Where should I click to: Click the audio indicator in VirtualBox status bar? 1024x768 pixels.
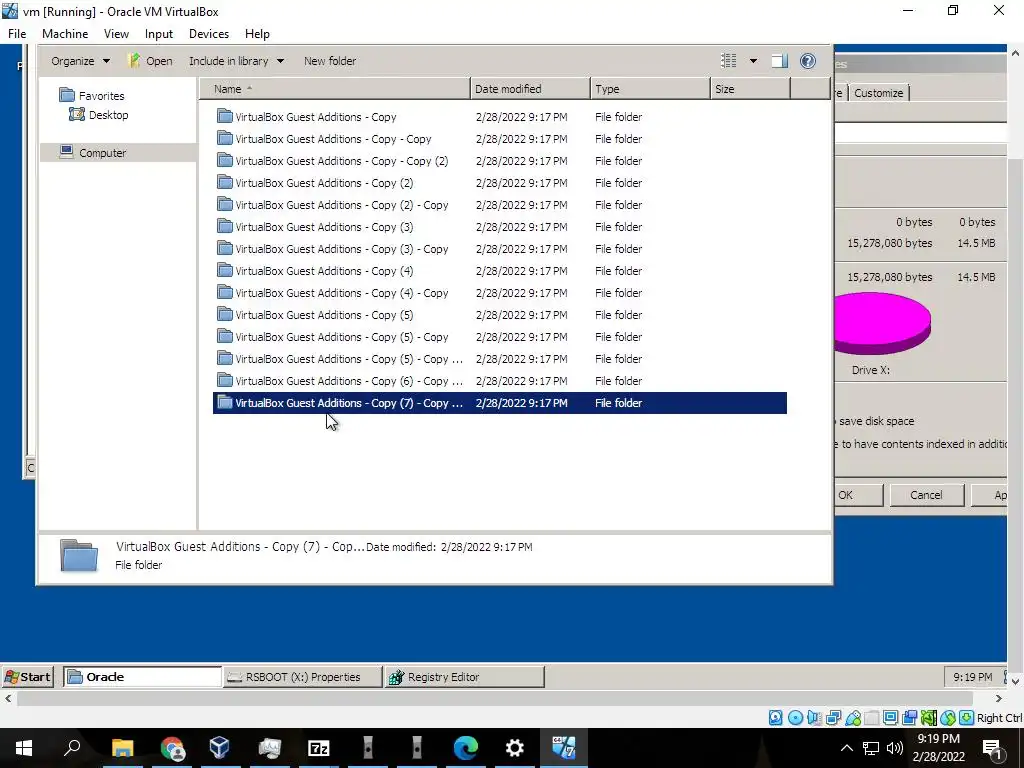[x=814, y=718]
